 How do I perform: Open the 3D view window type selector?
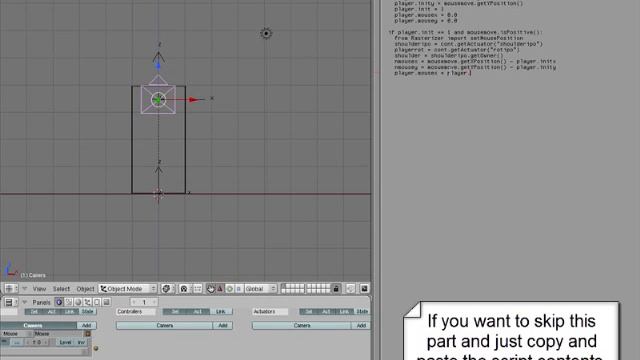click(x=11, y=289)
